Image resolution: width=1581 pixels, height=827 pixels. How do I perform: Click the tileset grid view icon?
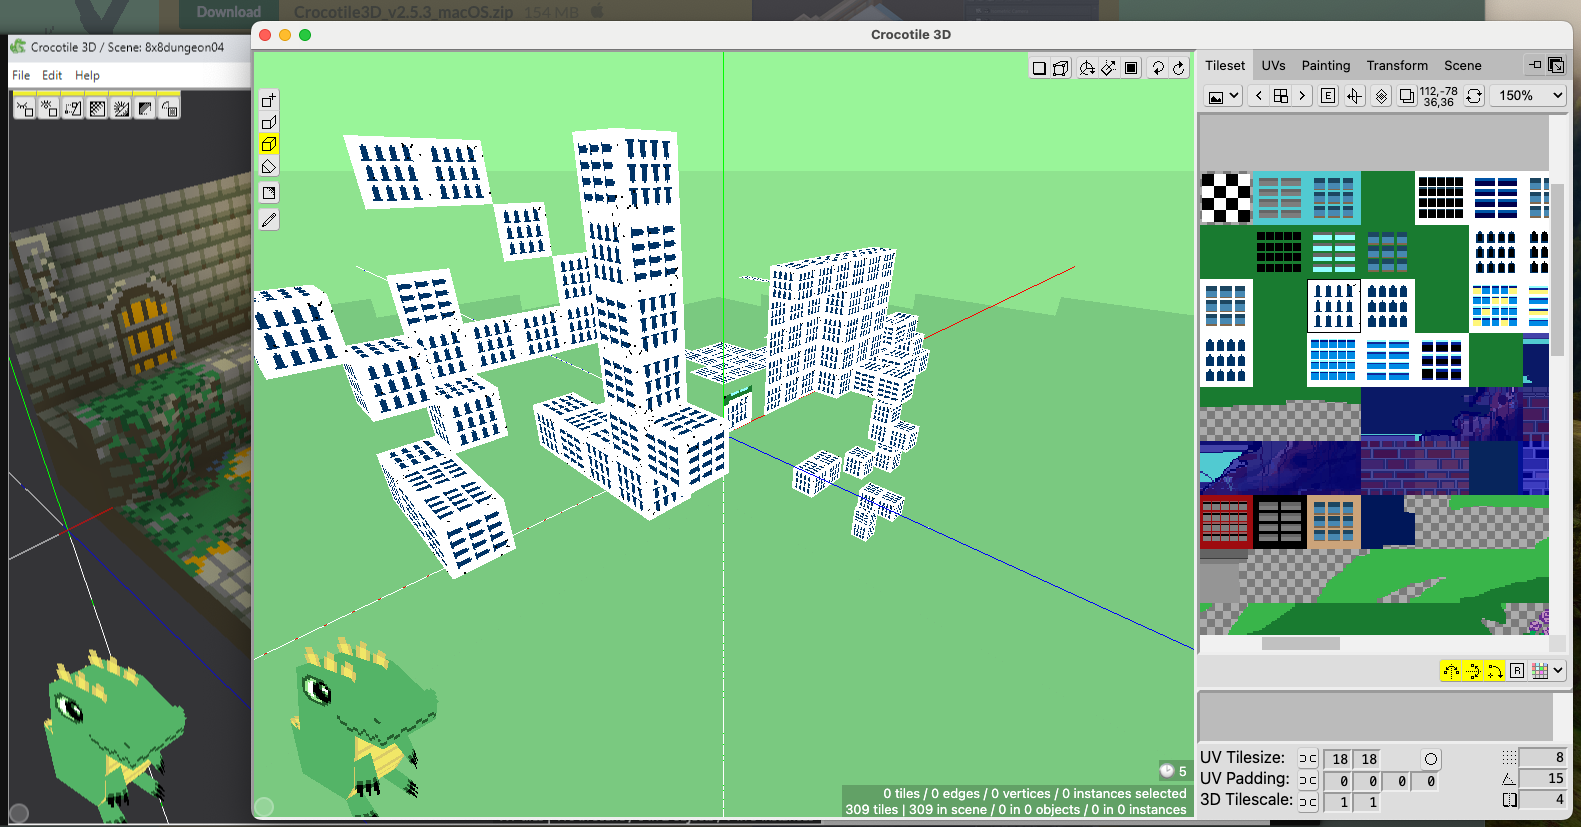[1280, 96]
